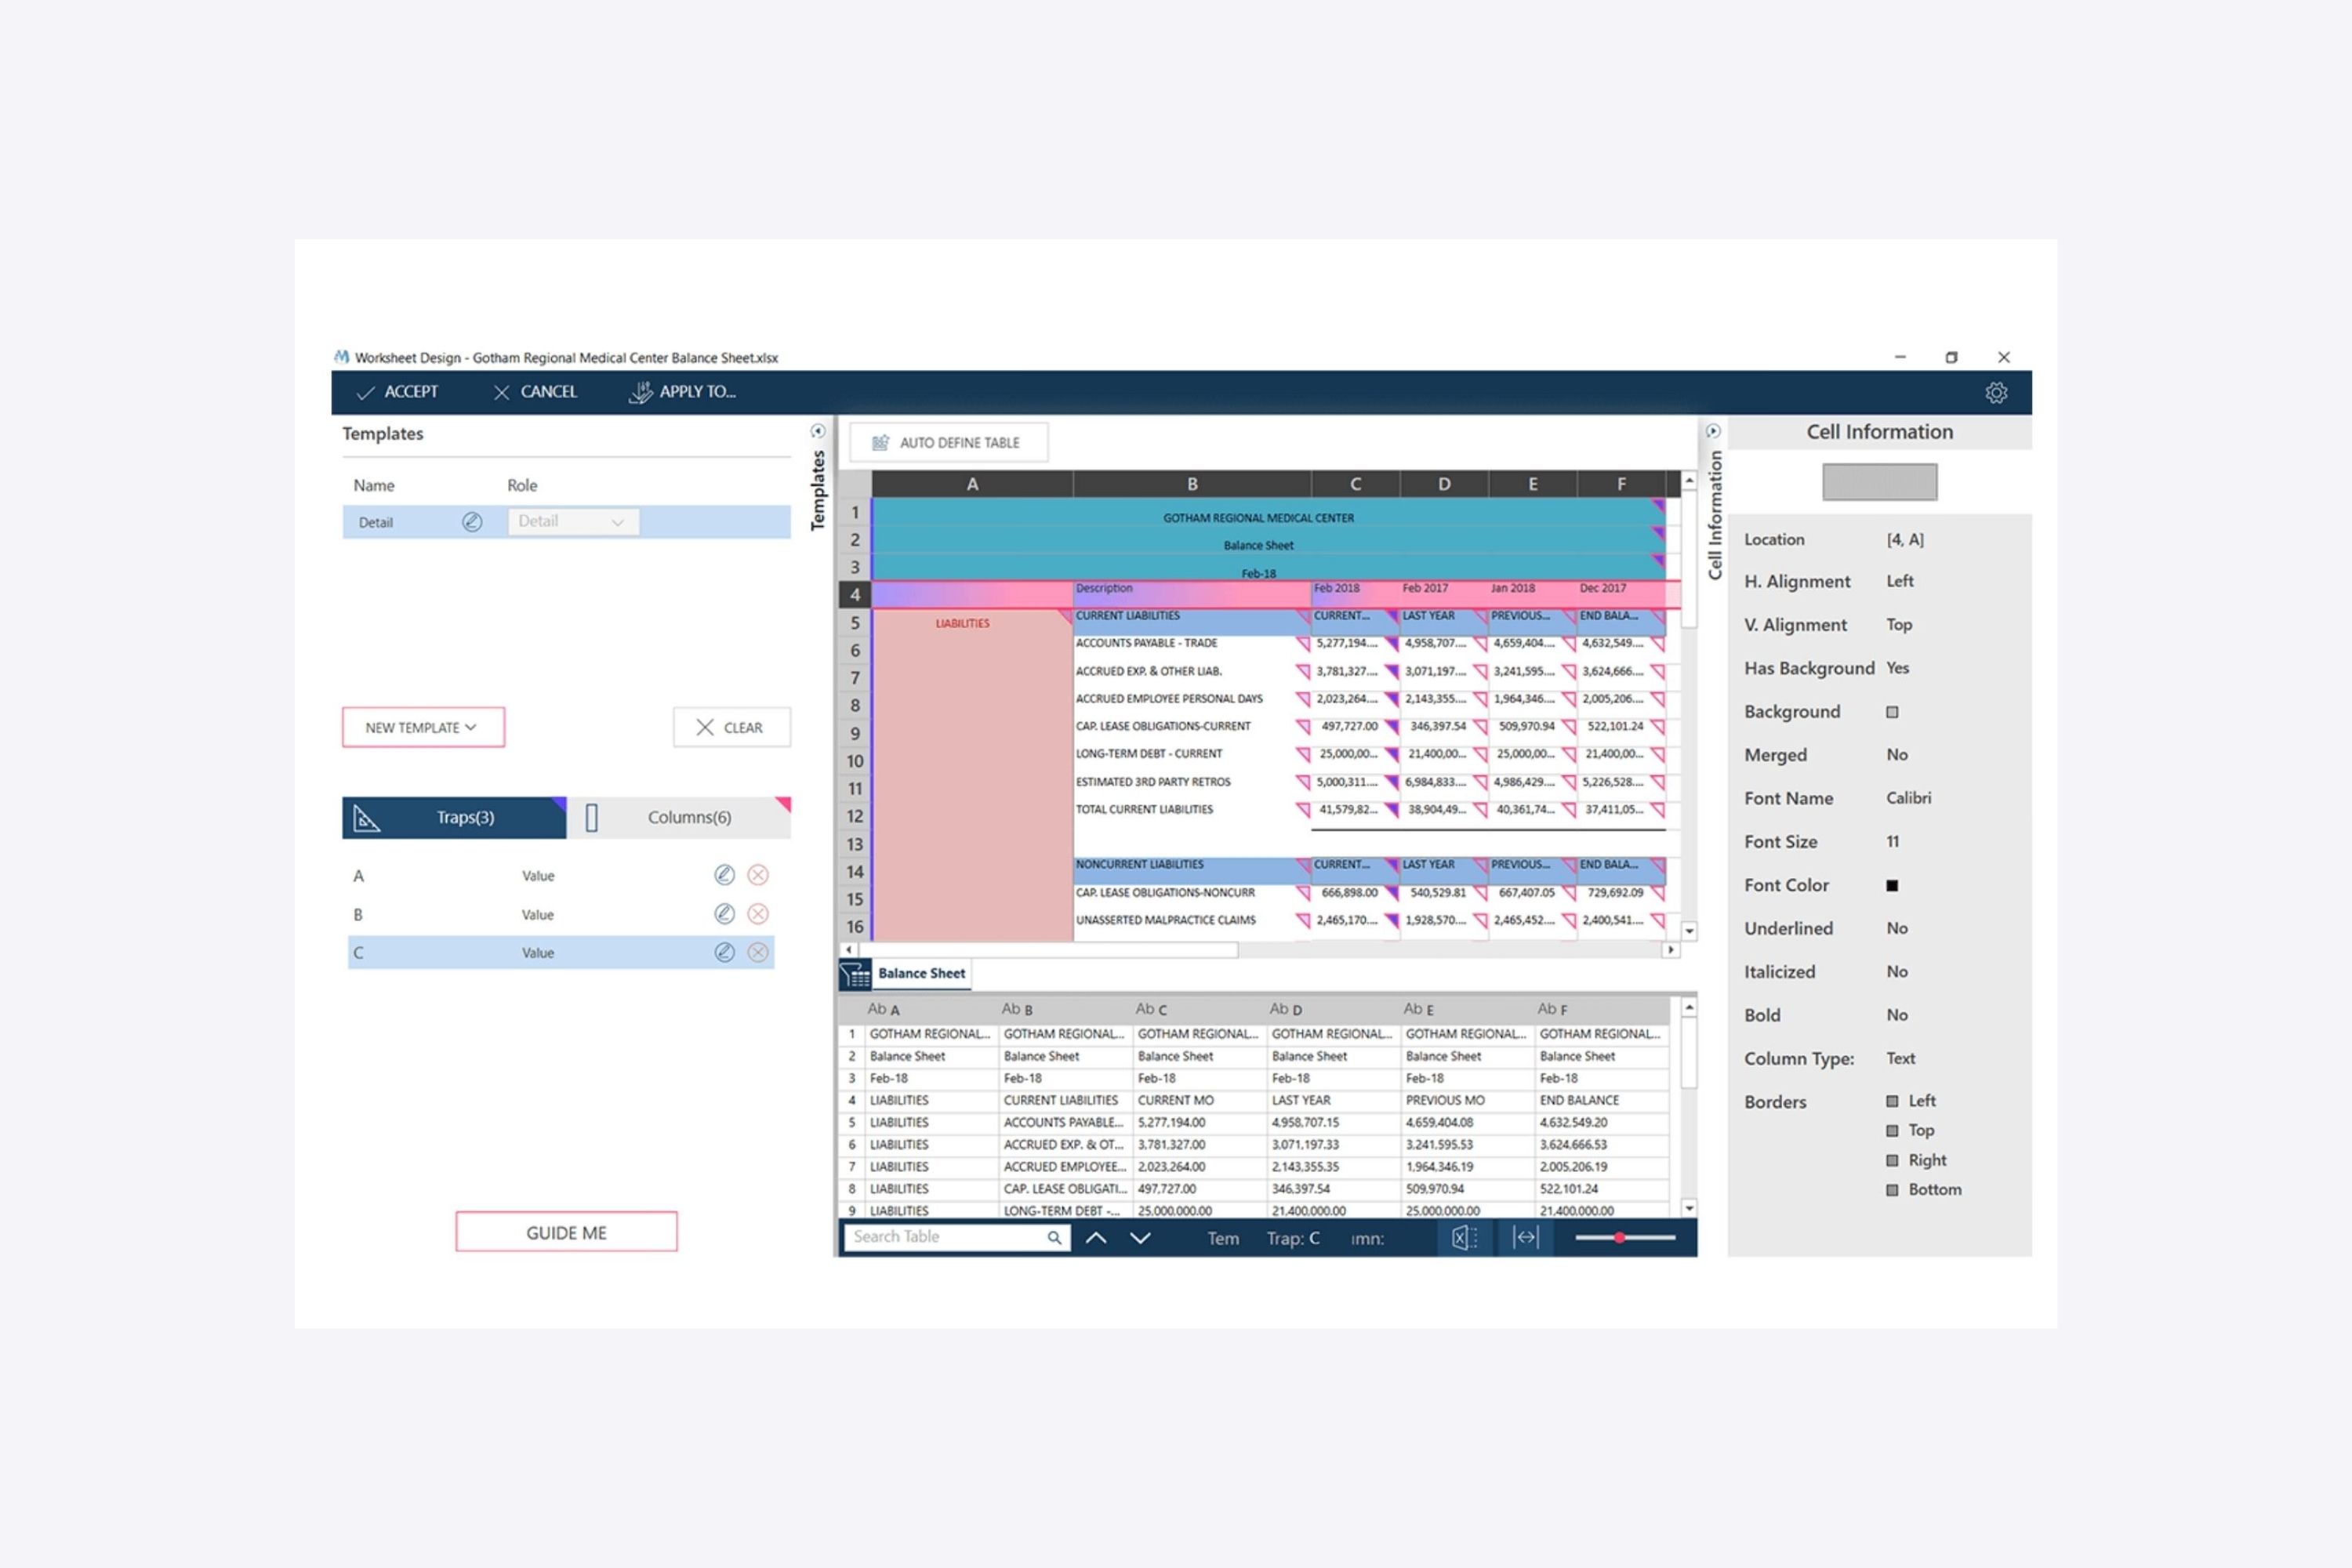Delete trap B with its red X icon
Image resolution: width=2352 pixels, height=1568 pixels.
pos(758,914)
